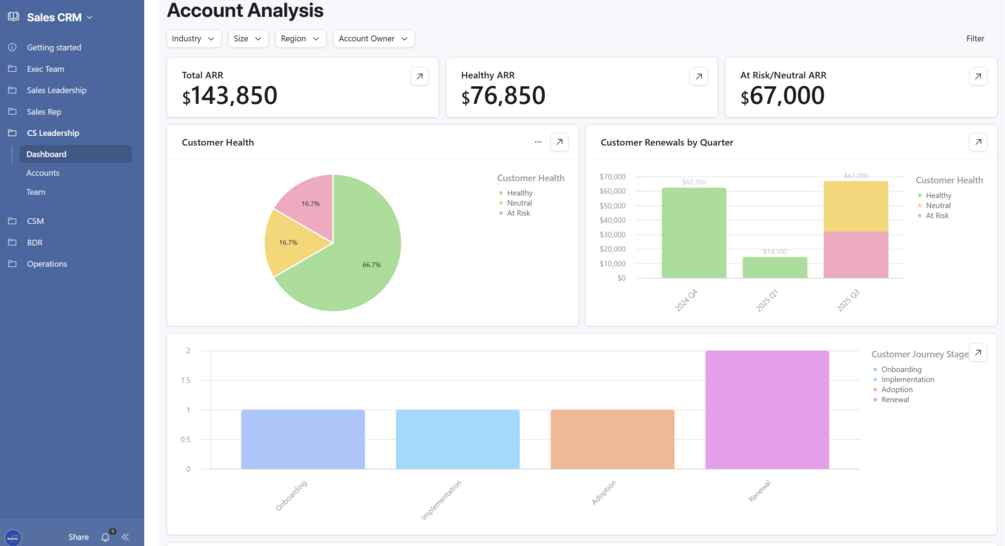Click the Getting started info icon

point(12,47)
